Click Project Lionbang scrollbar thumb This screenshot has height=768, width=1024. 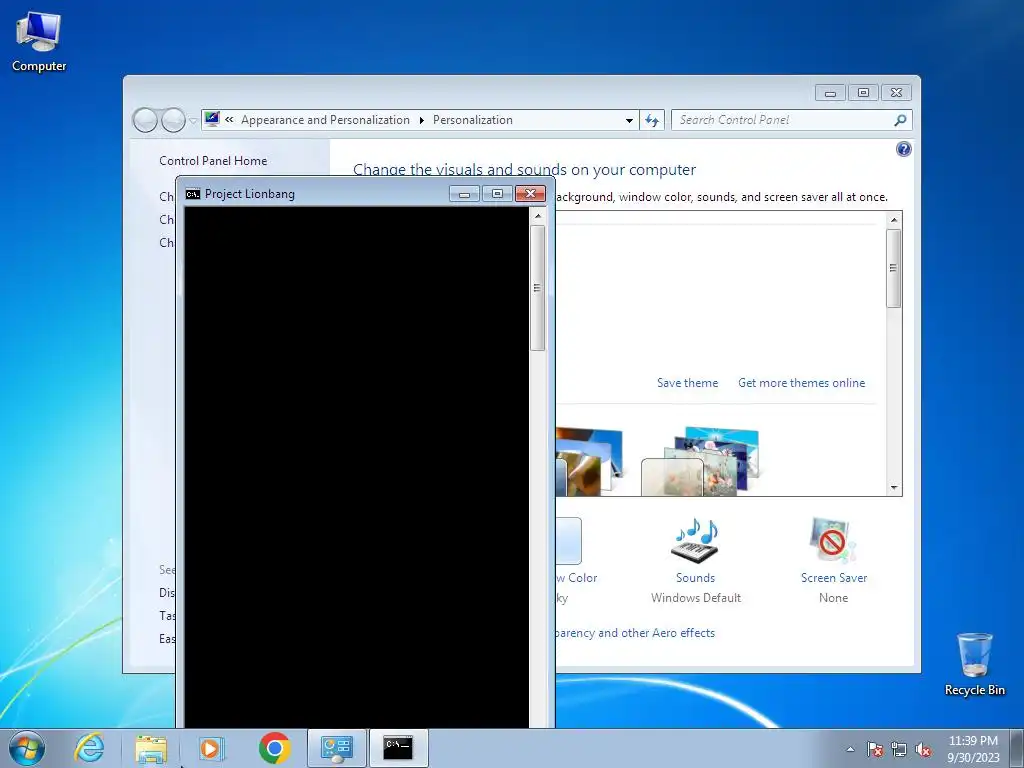point(537,288)
